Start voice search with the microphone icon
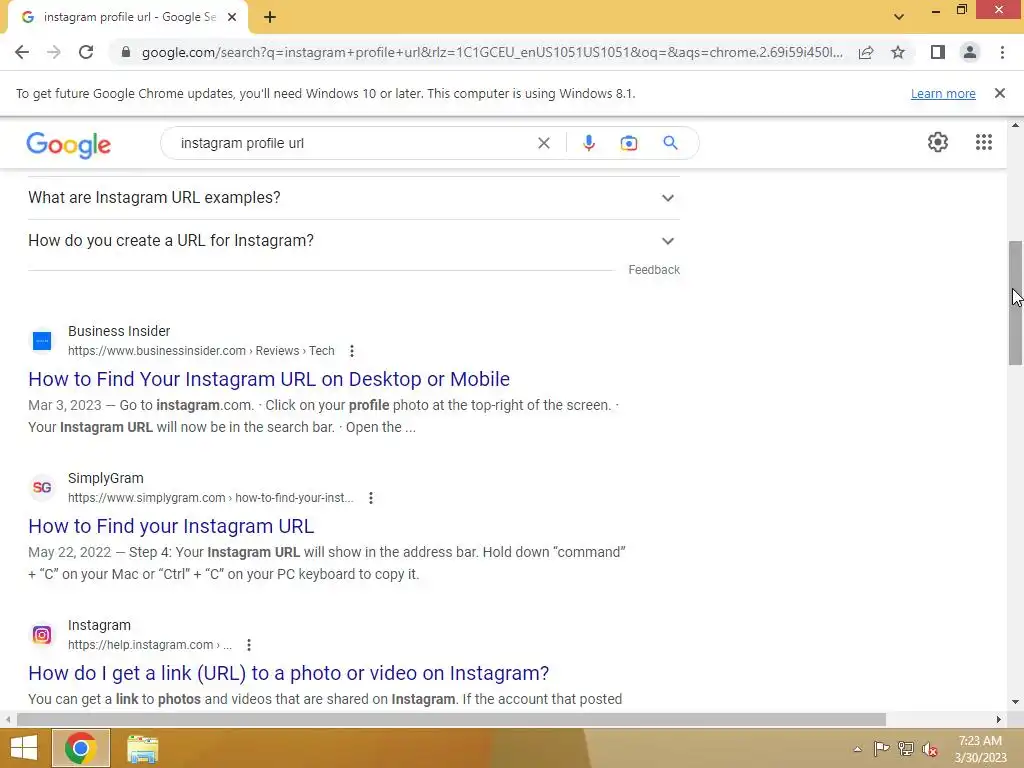This screenshot has width=1024, height=768. click(x=588, y=143)
